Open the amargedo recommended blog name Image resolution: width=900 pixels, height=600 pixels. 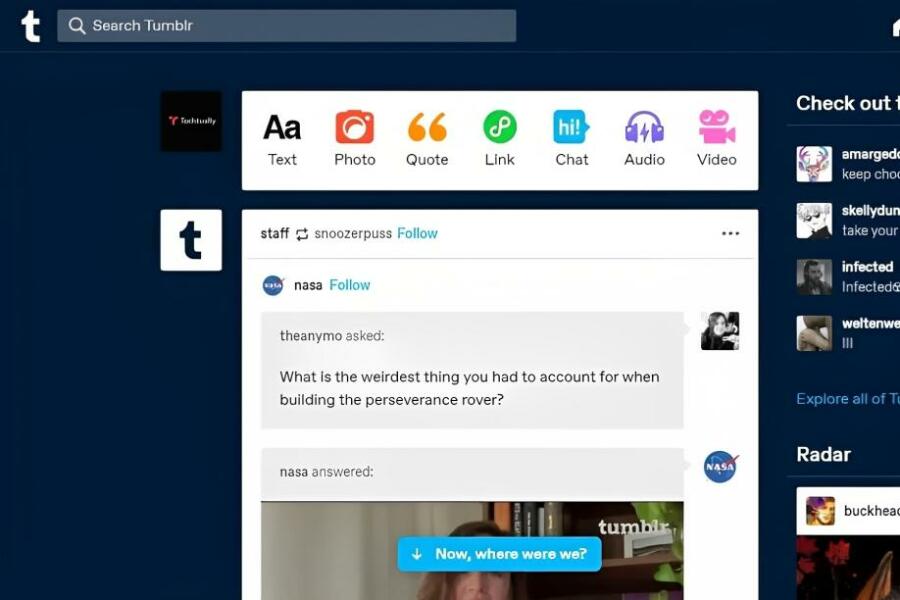[871, 154]
